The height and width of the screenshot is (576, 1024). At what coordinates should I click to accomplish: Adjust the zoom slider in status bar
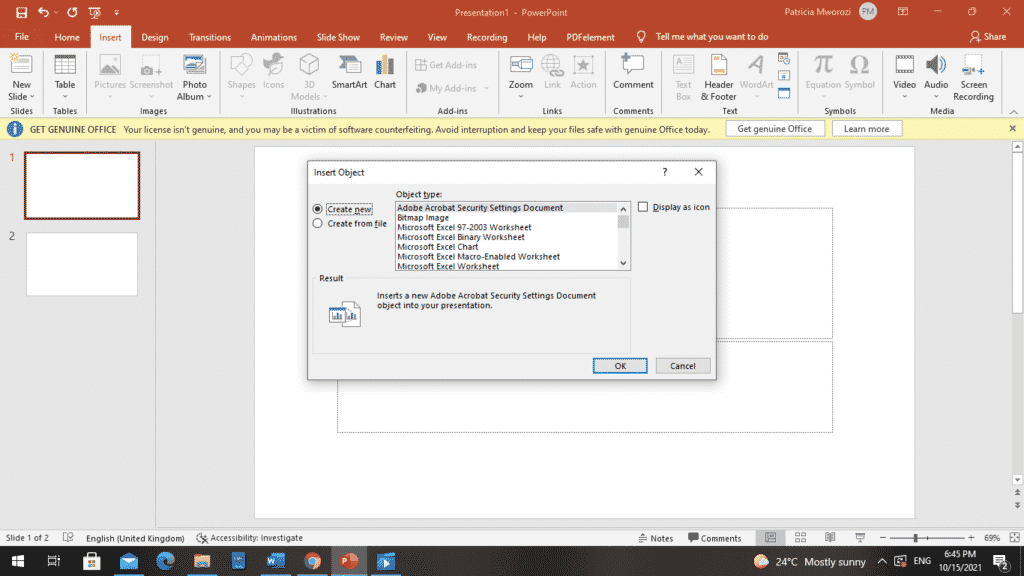point(916,537)
